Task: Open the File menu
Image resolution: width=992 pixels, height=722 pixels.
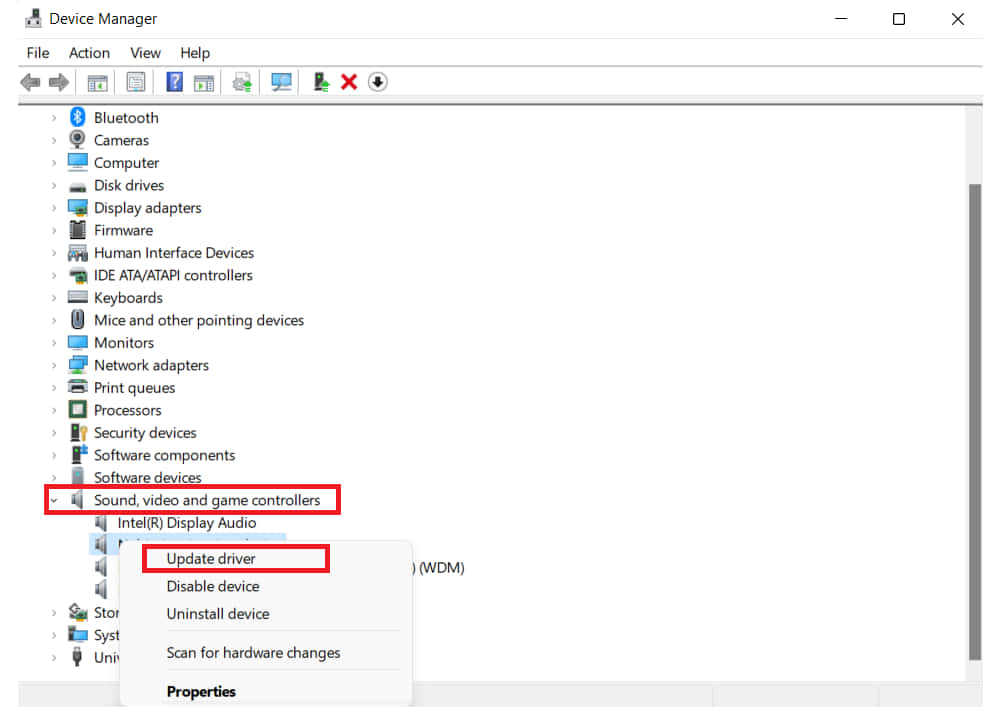Action: coord(38,53)
